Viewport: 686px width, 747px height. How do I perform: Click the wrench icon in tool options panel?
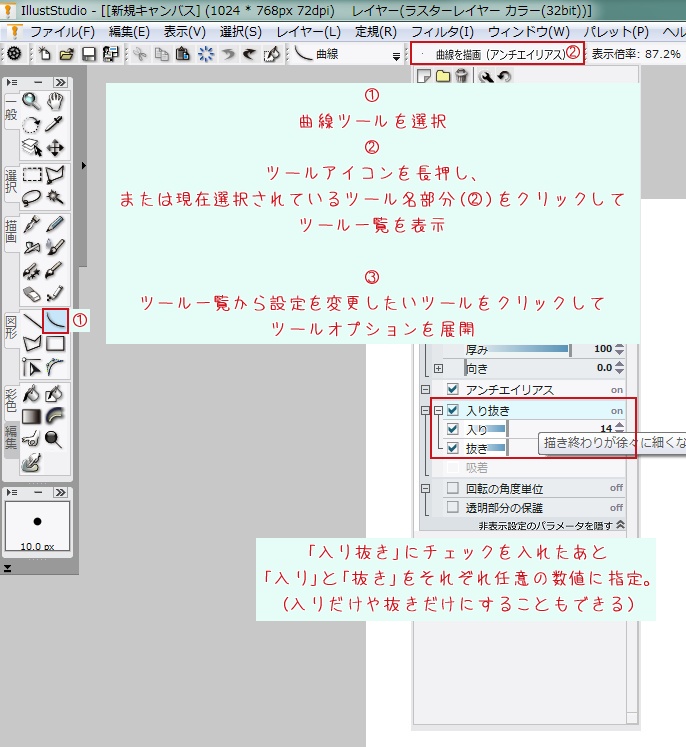pyautogui.click(x=486, y=77)
